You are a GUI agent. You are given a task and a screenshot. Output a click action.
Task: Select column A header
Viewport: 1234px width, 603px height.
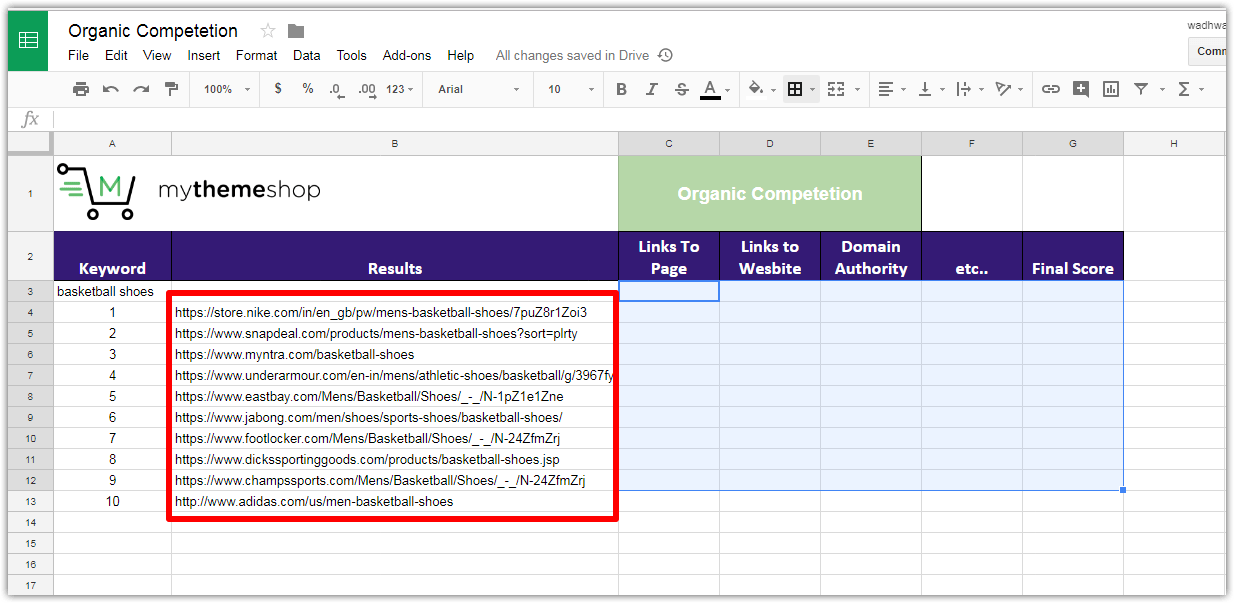[x=112, y=144]
